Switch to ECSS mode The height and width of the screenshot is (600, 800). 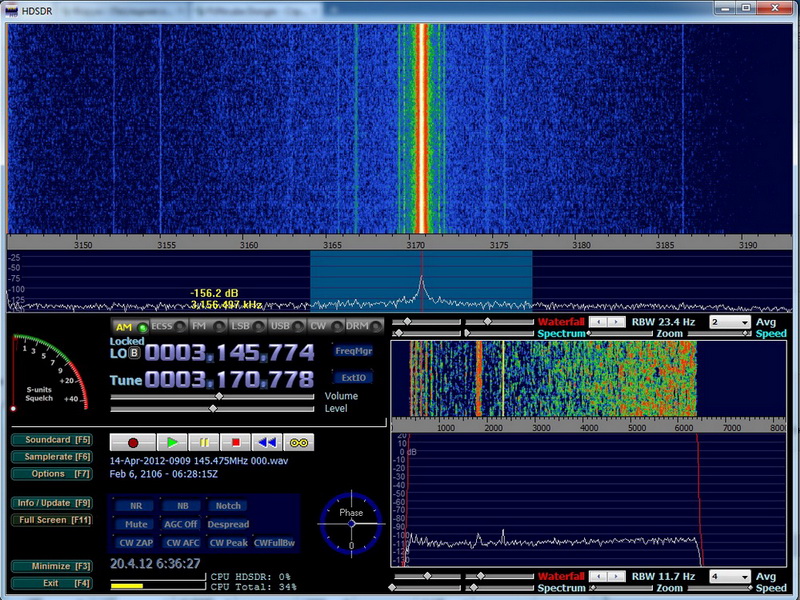coord(168,327)
